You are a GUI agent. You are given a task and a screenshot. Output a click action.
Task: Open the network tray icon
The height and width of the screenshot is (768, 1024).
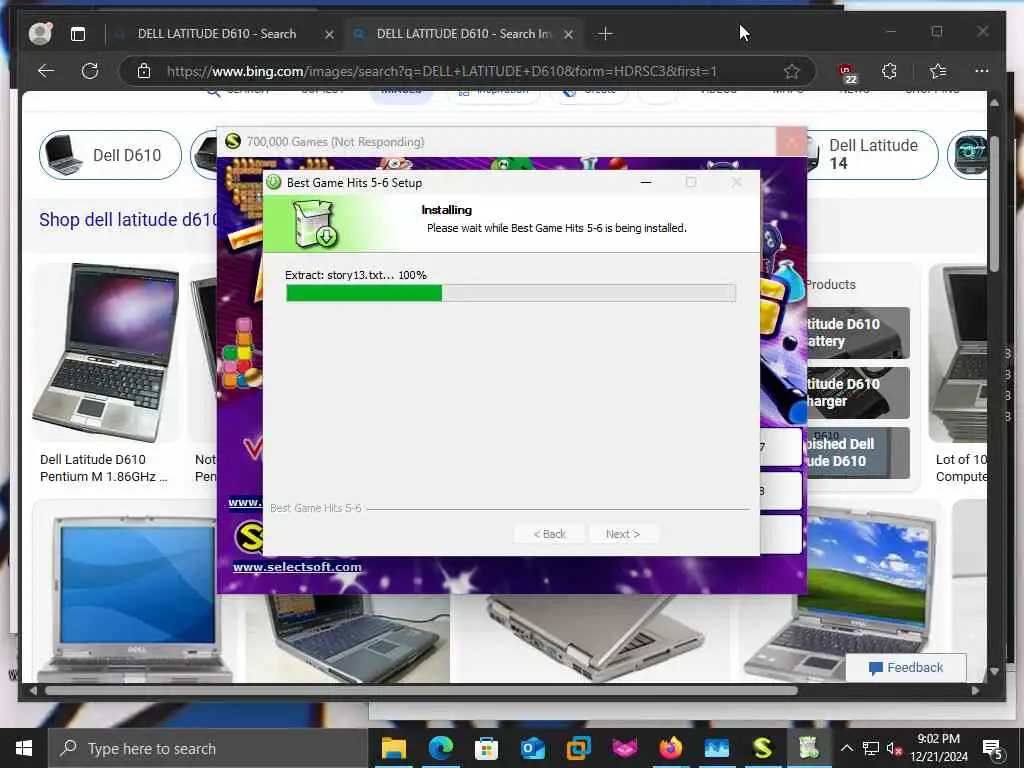click(871, 748)
